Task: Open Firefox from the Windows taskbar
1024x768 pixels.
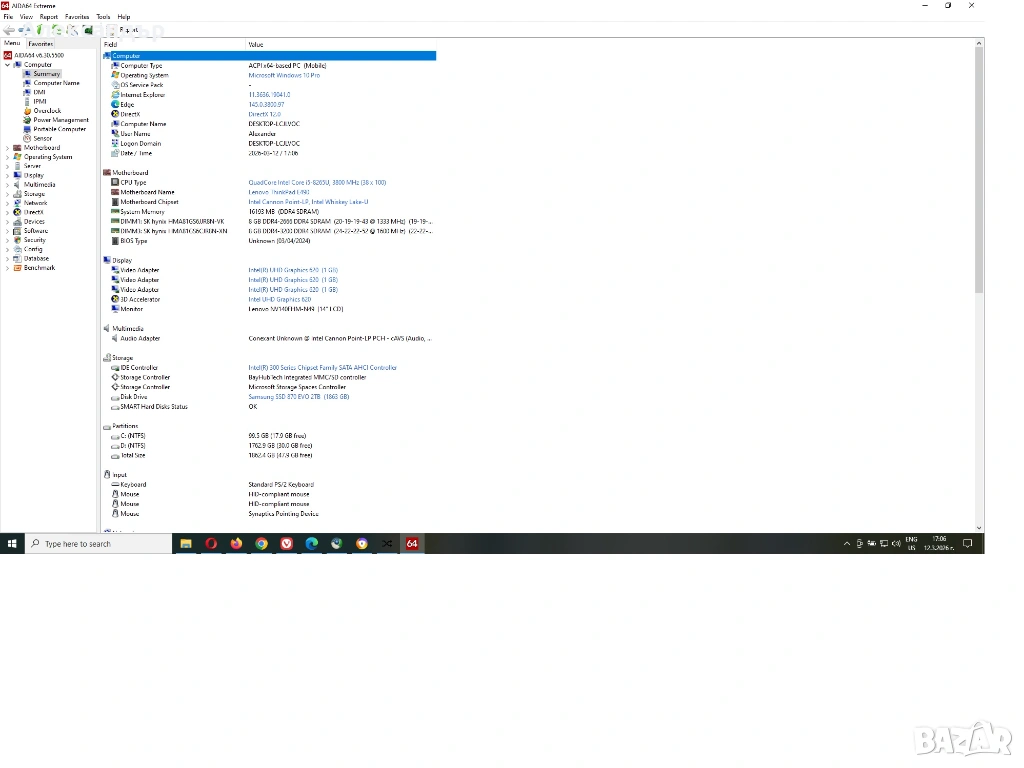Action: click(x=236, y=544)
